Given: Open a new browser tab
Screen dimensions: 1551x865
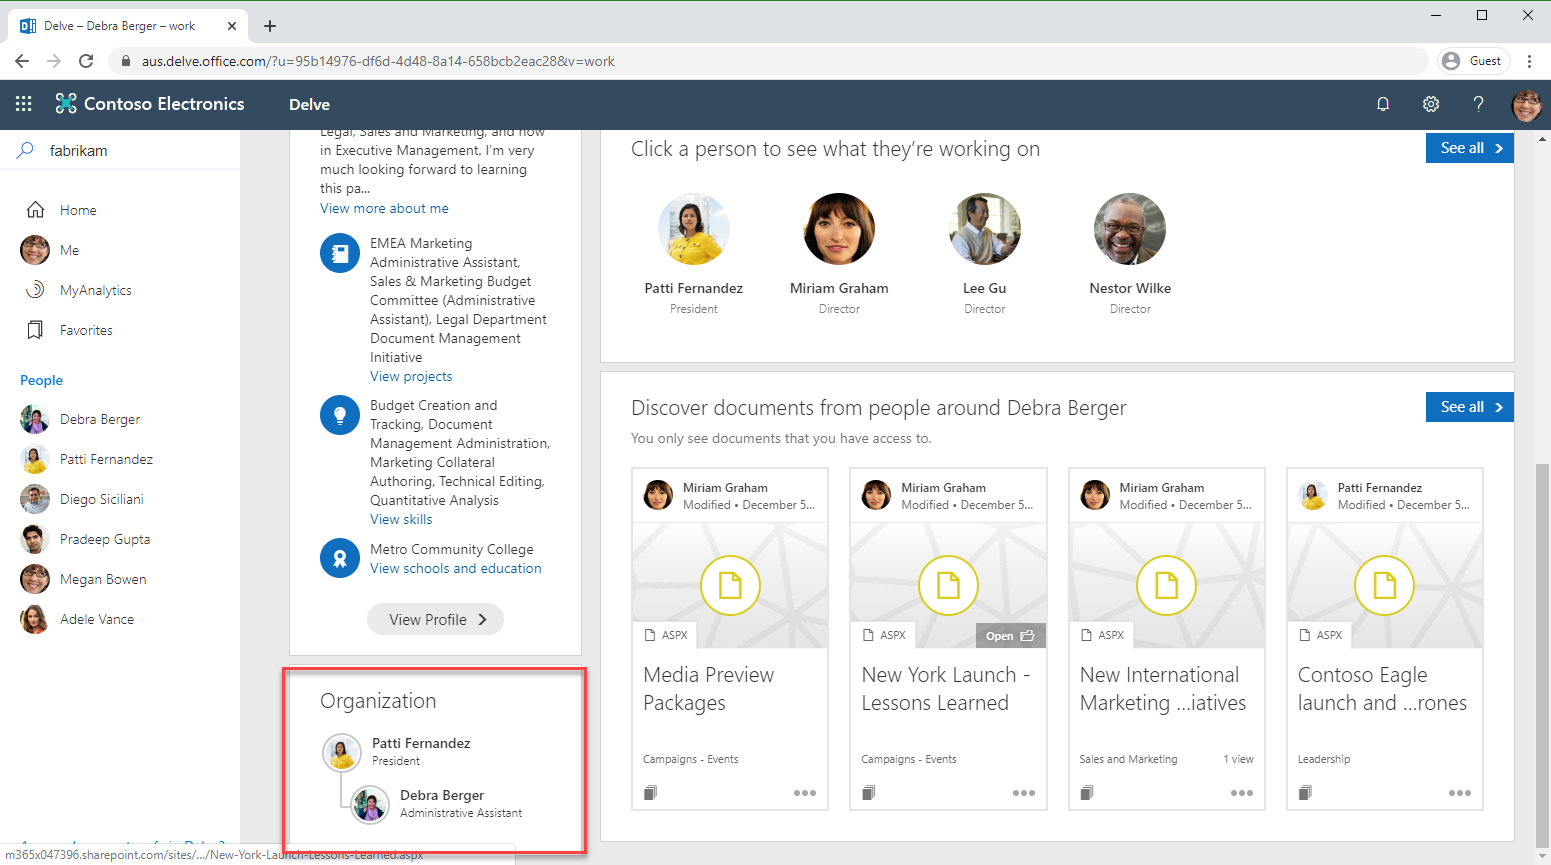Looking at the screenshot, I should coord(270,26).
